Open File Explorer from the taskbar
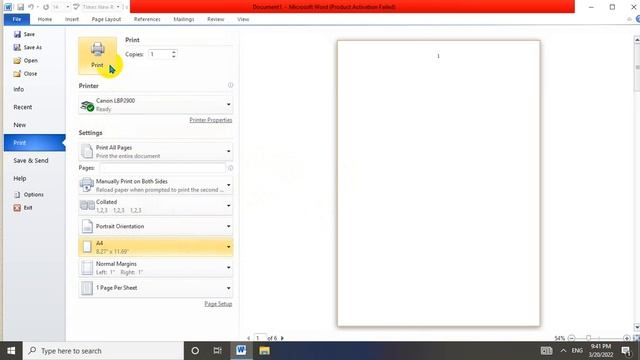The image size is (640, 360). point(264,351)
